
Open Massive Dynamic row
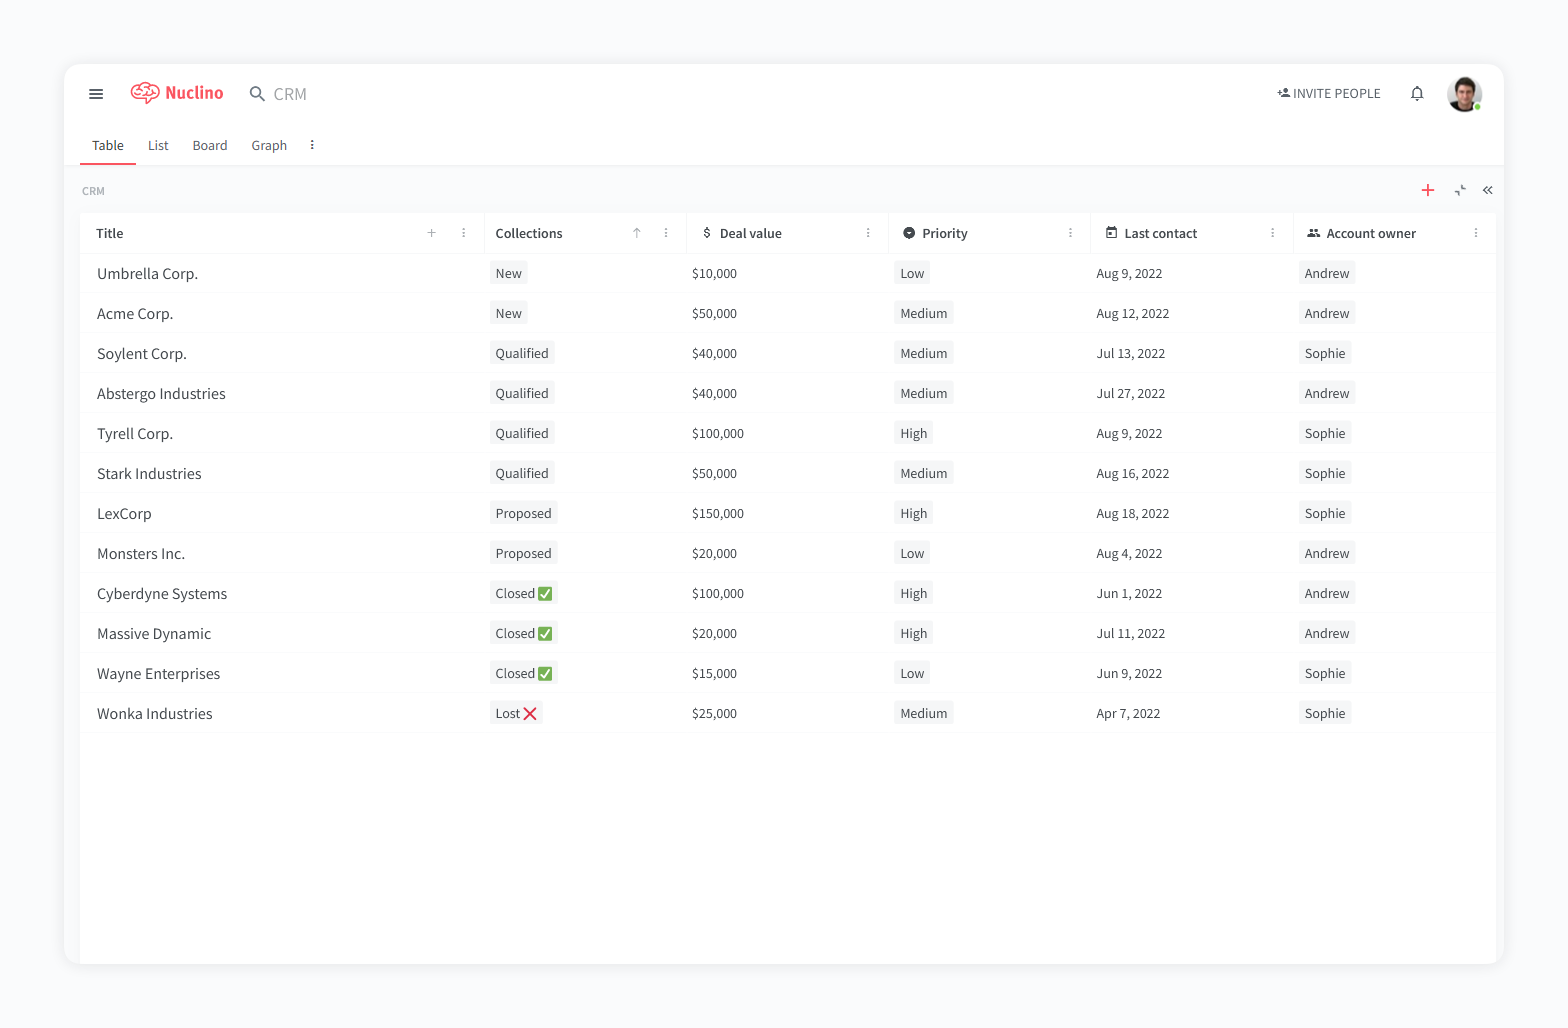(x=154, y=634)
